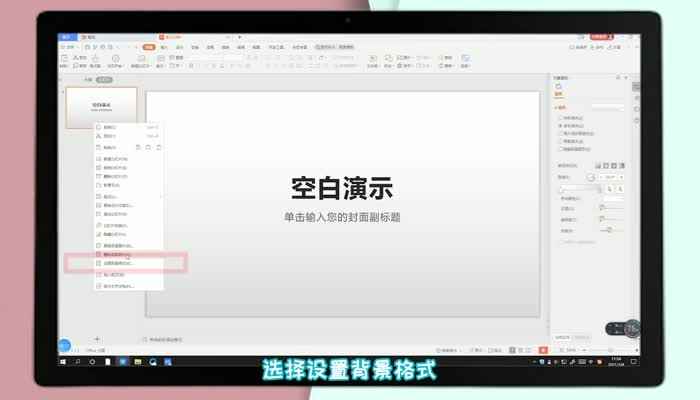Screen dimensions: 700x400
Task: Select the first slide thumbnail 空白演示
Action: [x=101, y=106]
